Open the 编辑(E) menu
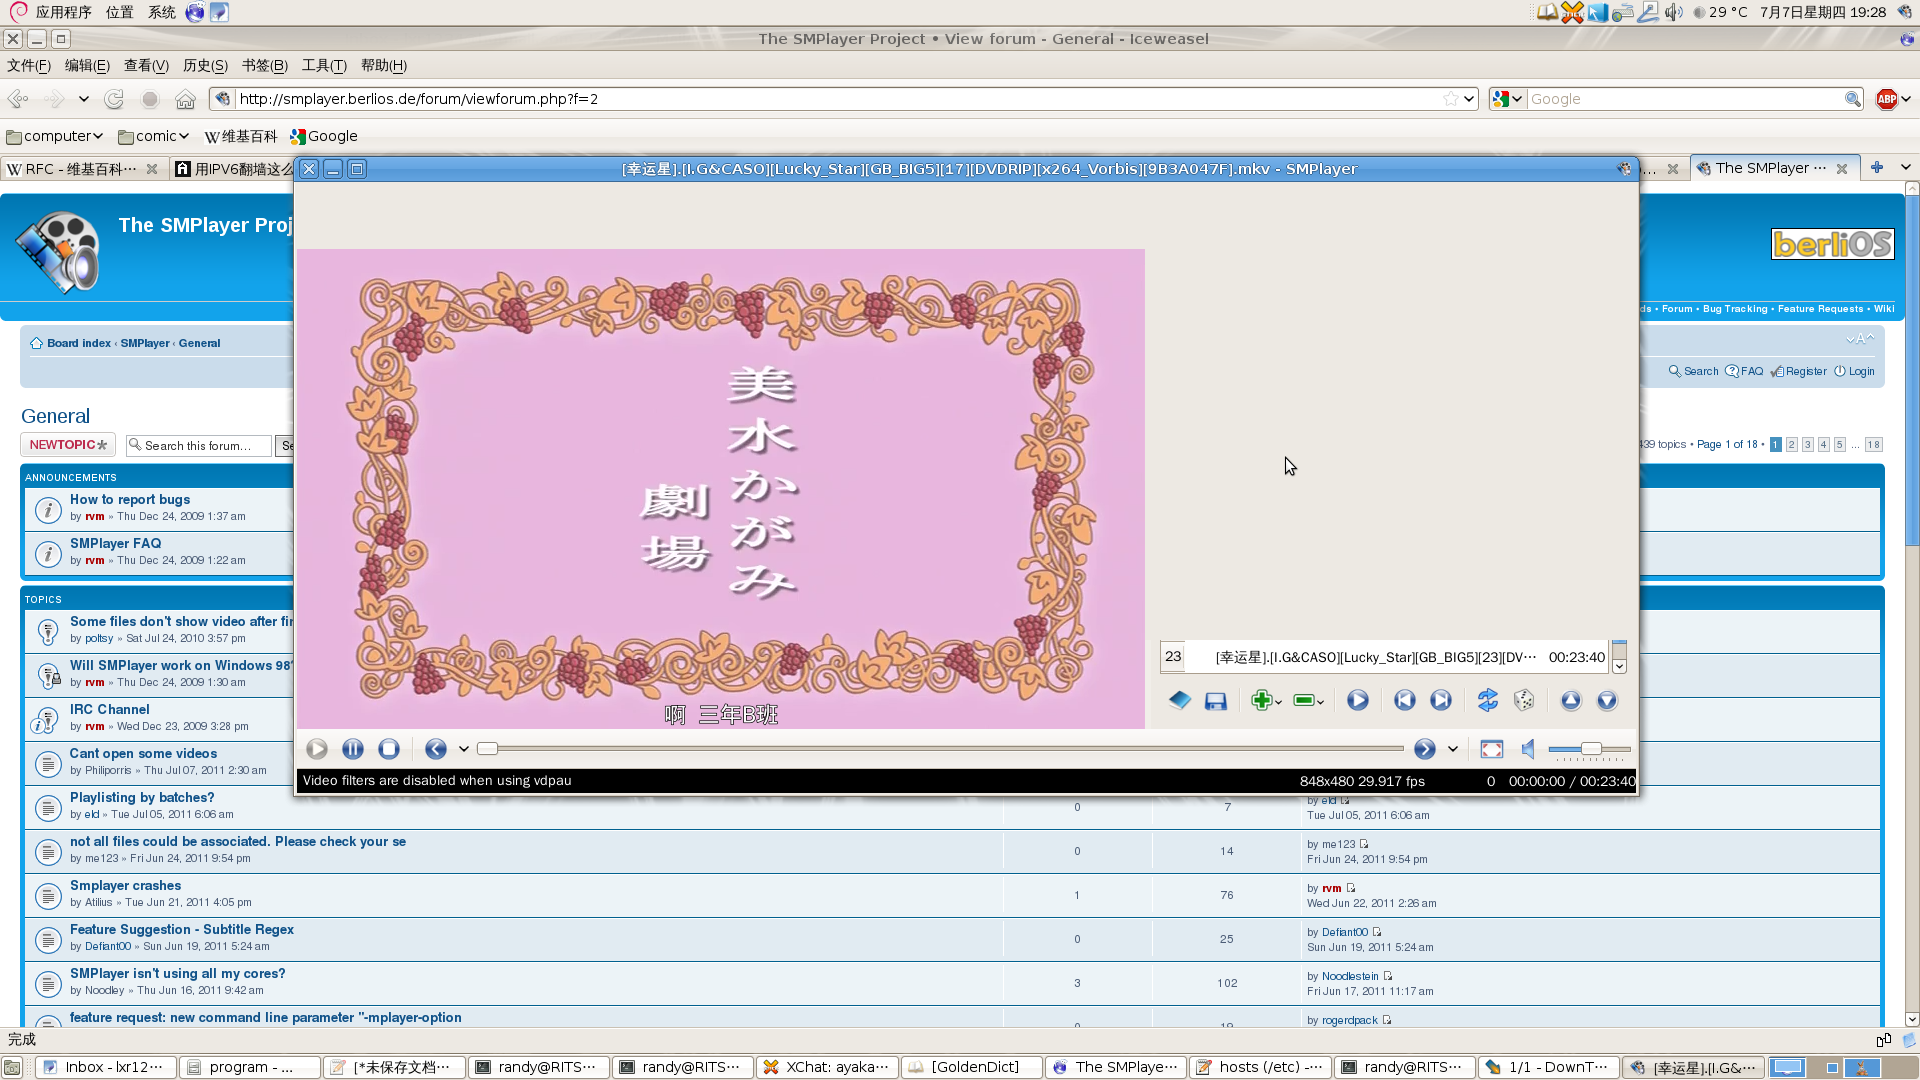Image resolution: width=1920 pixels, height=1080 pixels. 87,66
